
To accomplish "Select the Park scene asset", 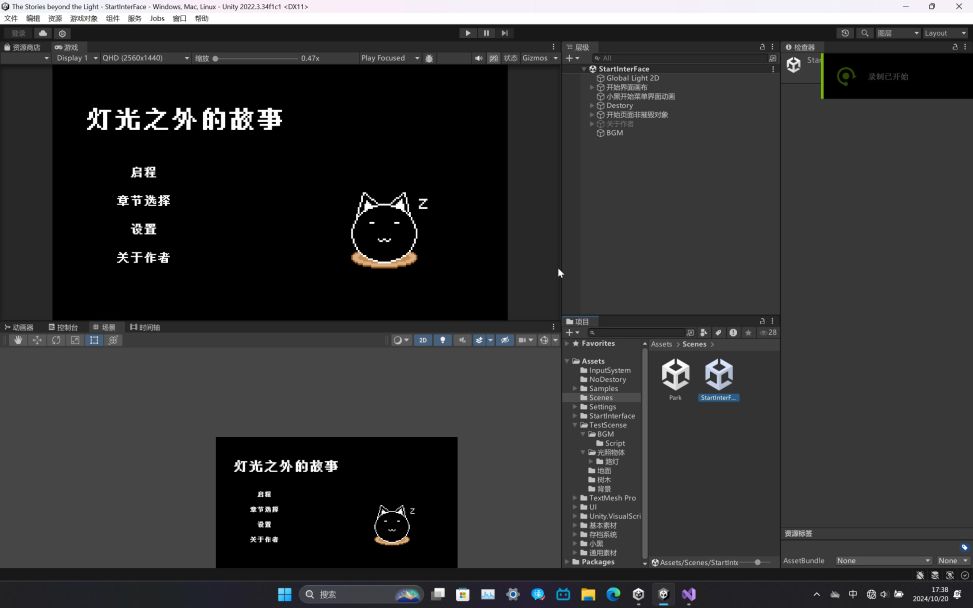I will [675, 378].
